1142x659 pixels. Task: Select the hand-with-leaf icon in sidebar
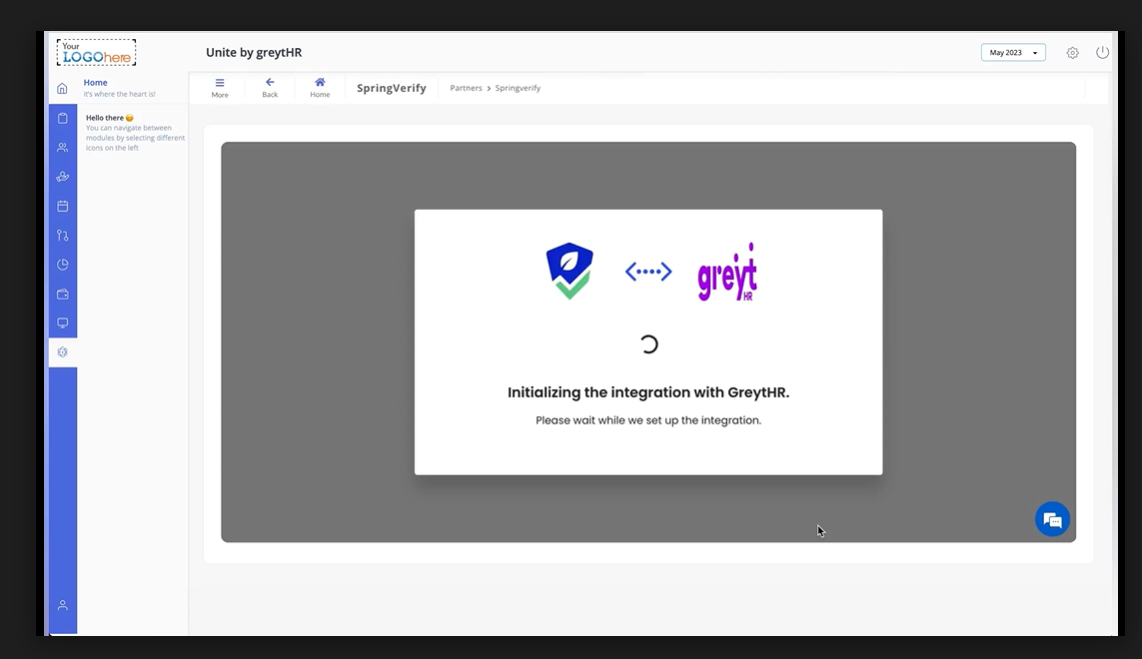click(x=62, y=177)
